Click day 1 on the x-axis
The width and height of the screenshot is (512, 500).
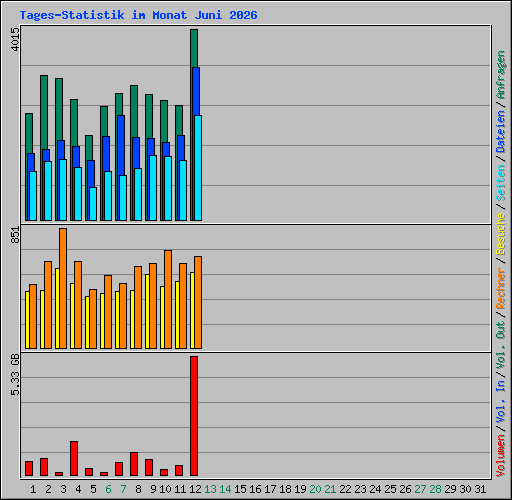[x=33, y=489]
